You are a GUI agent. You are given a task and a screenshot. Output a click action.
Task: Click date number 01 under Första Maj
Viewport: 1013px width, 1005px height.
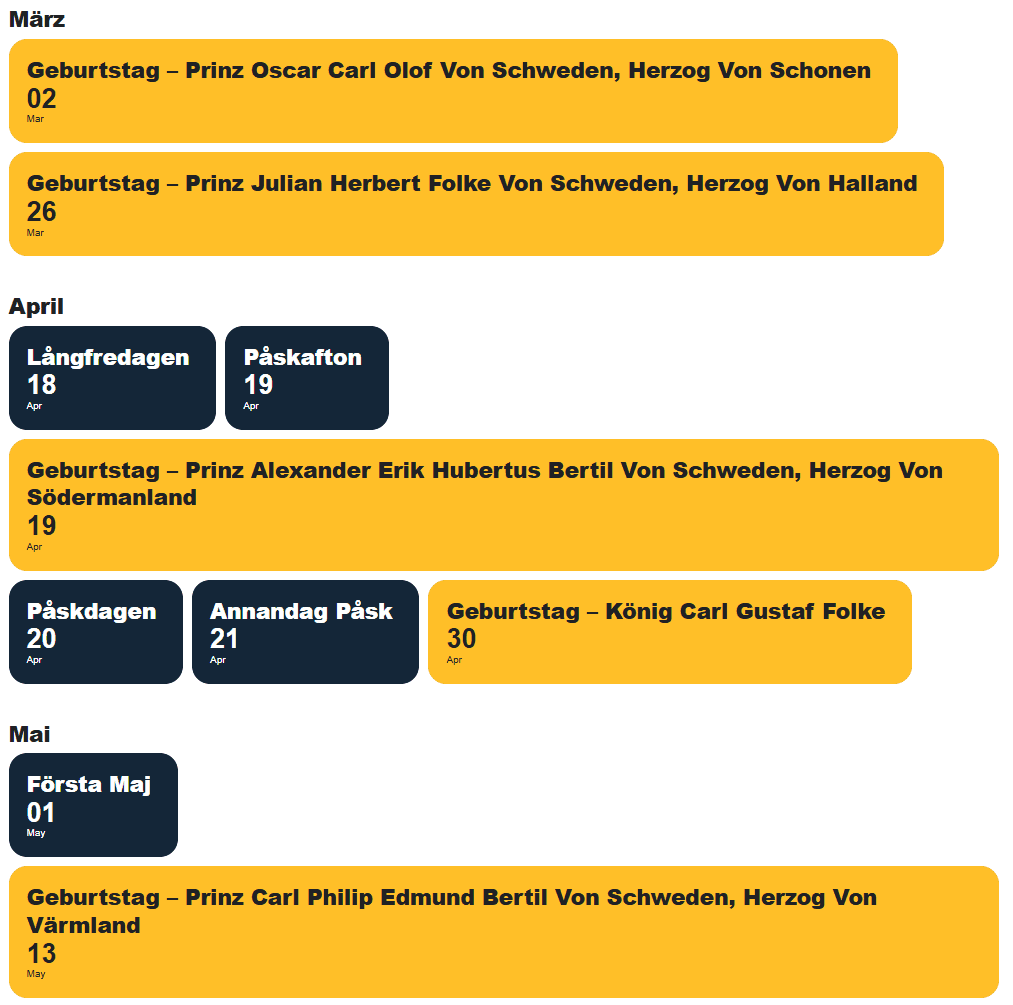pos(41,813)
